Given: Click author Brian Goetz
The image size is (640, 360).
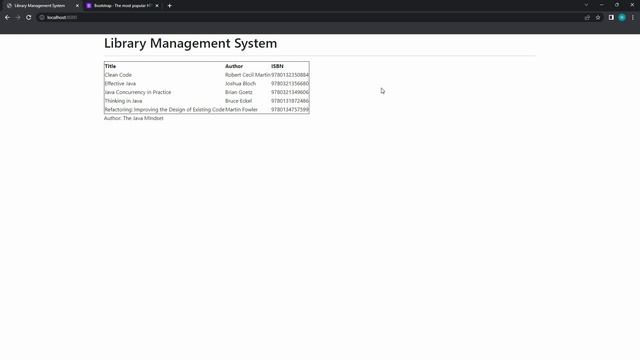Looking at the screenshot, I should pyautogui.click(x=239, y=92).
